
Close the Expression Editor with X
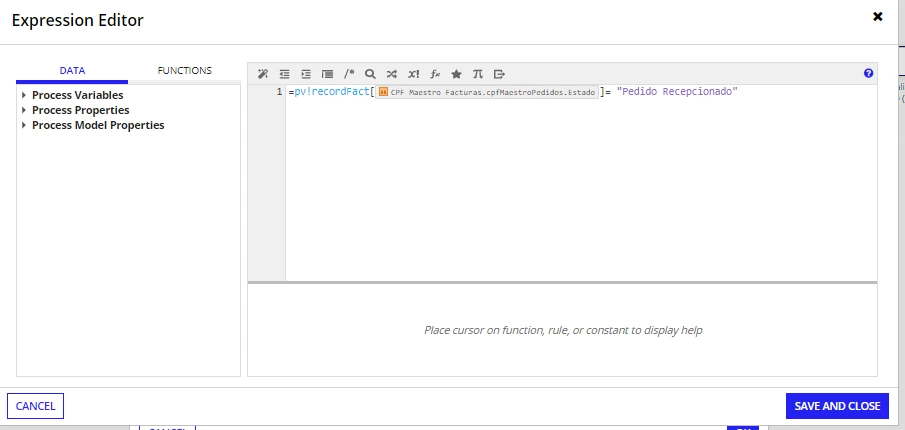[x=877, y=17]
